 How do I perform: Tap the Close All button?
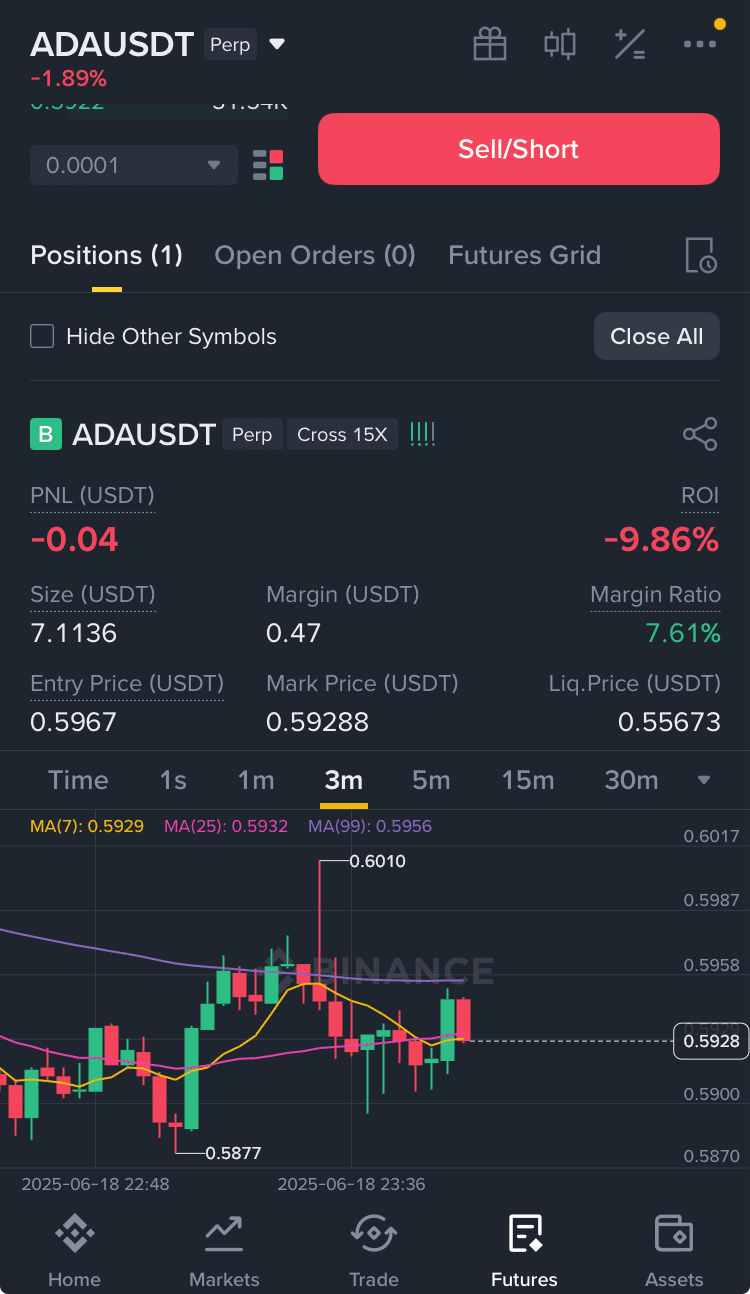click(657, 336)
